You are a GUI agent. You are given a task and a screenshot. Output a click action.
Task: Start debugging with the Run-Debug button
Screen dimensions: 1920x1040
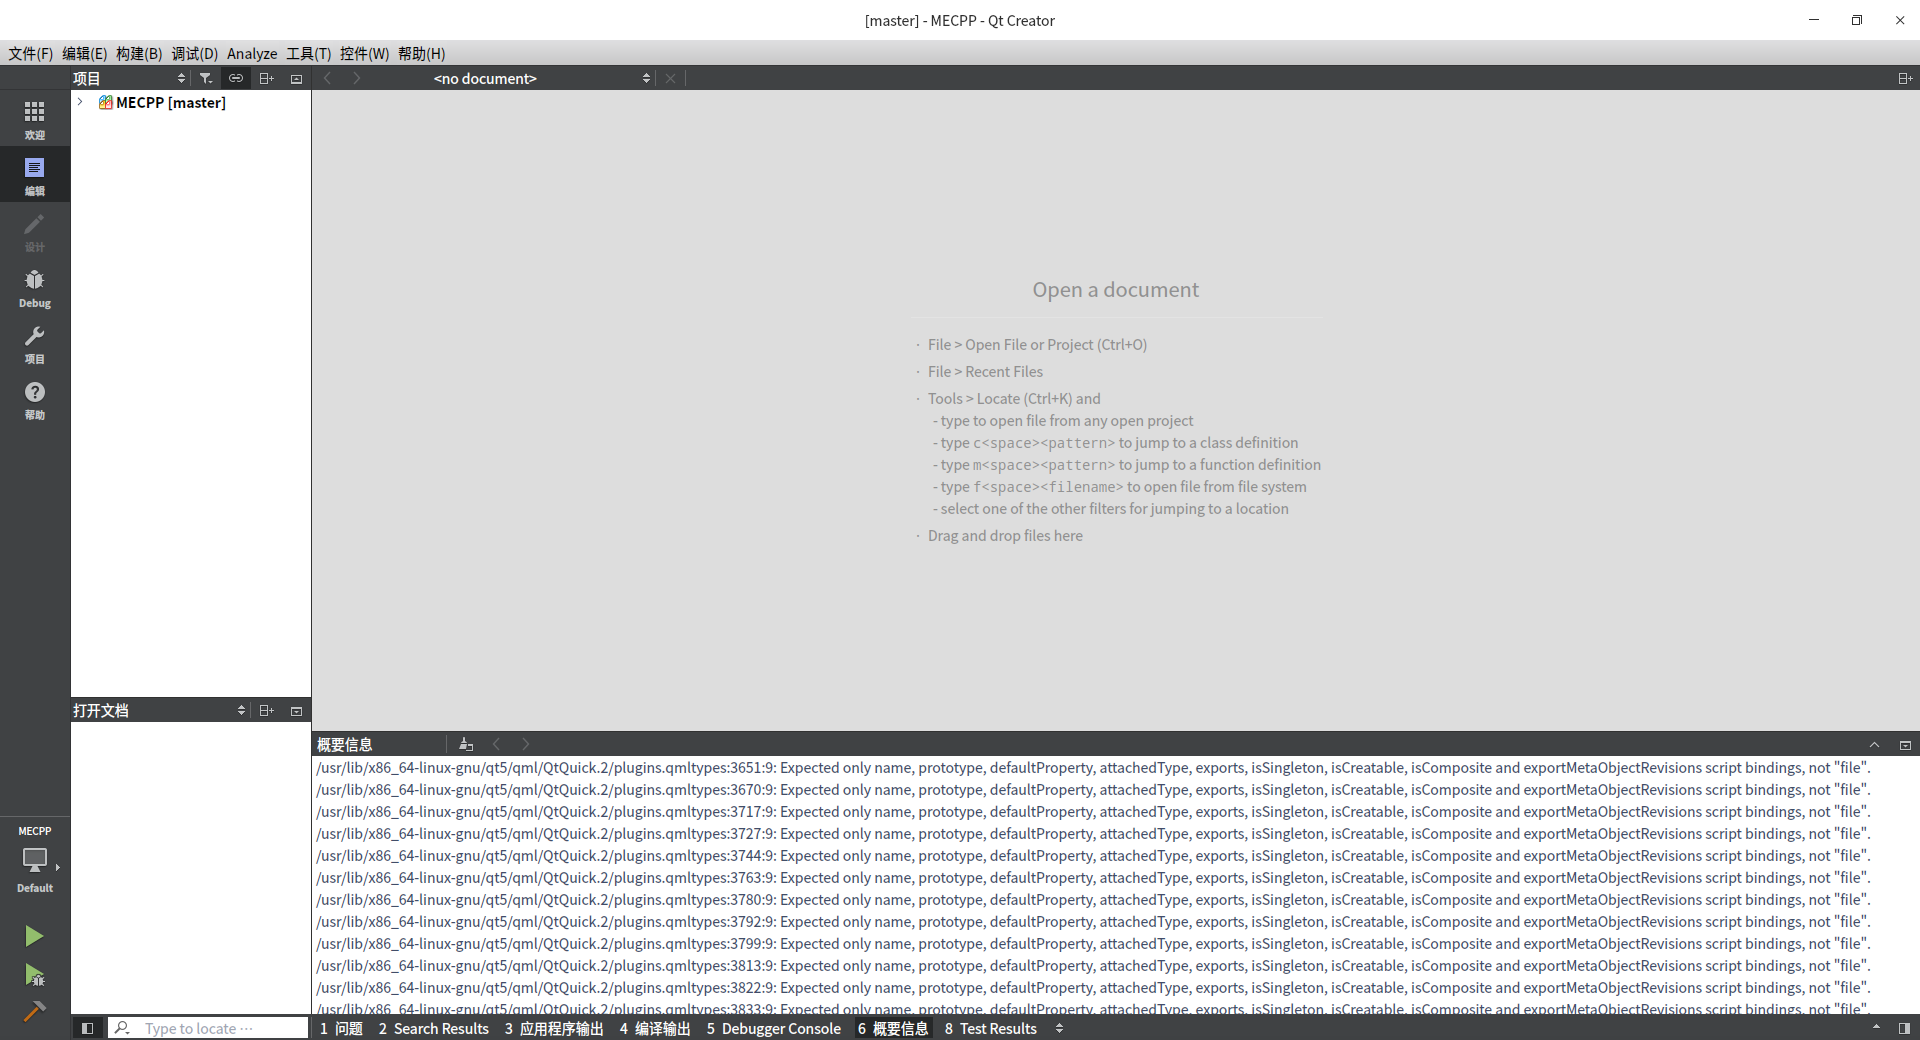coord(34,974)
